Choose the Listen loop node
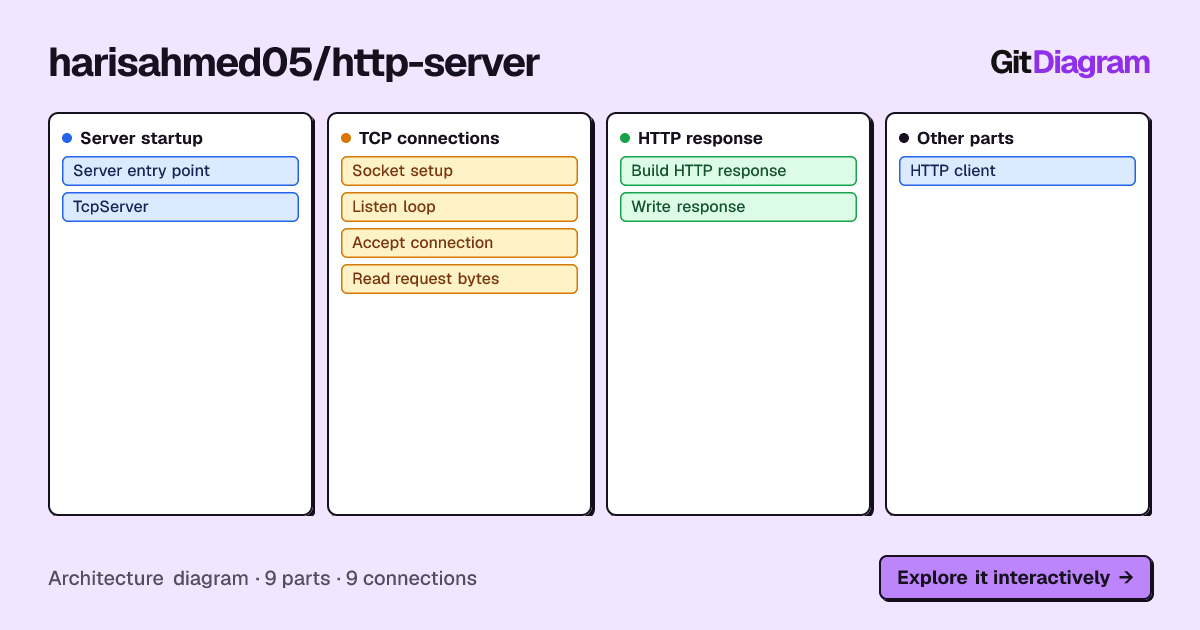The height and width of the screenshot is (630, 1200). tap(459, 207)
